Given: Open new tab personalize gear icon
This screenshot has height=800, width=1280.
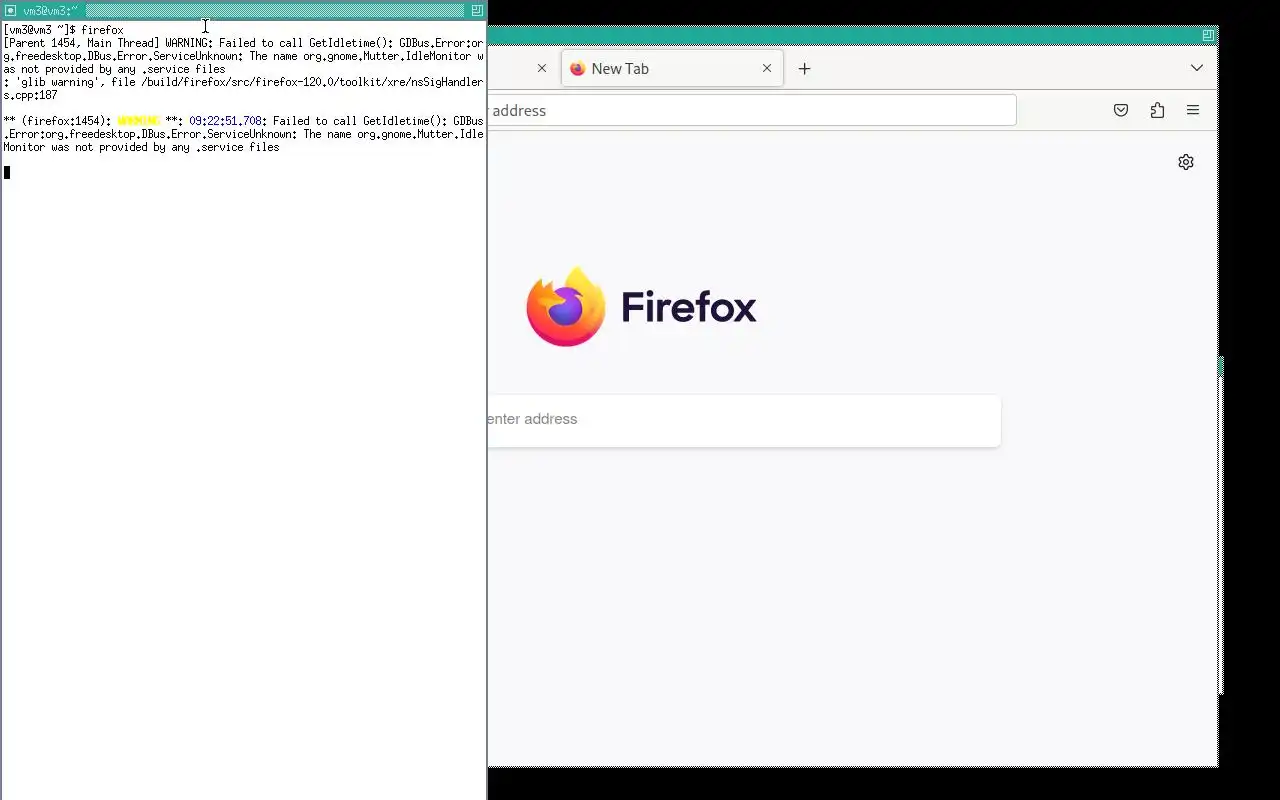Looking at the screenshot, I should 1186,162.
